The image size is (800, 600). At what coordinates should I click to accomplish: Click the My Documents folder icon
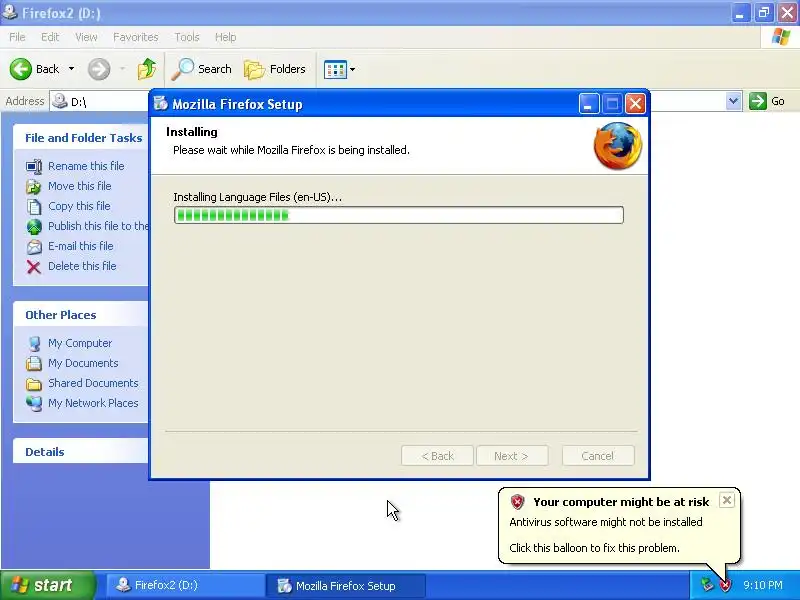coord(34,363)
